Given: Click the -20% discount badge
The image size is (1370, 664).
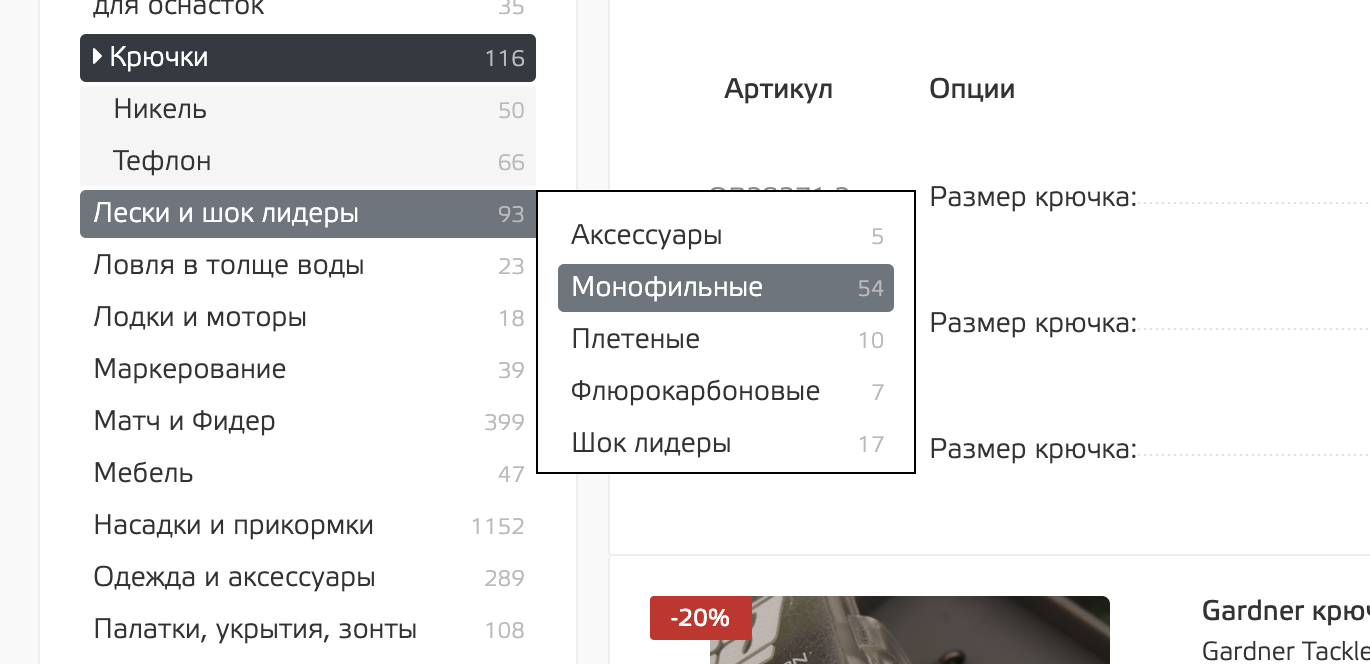Looking at the screenshot, I should [700, 618].
